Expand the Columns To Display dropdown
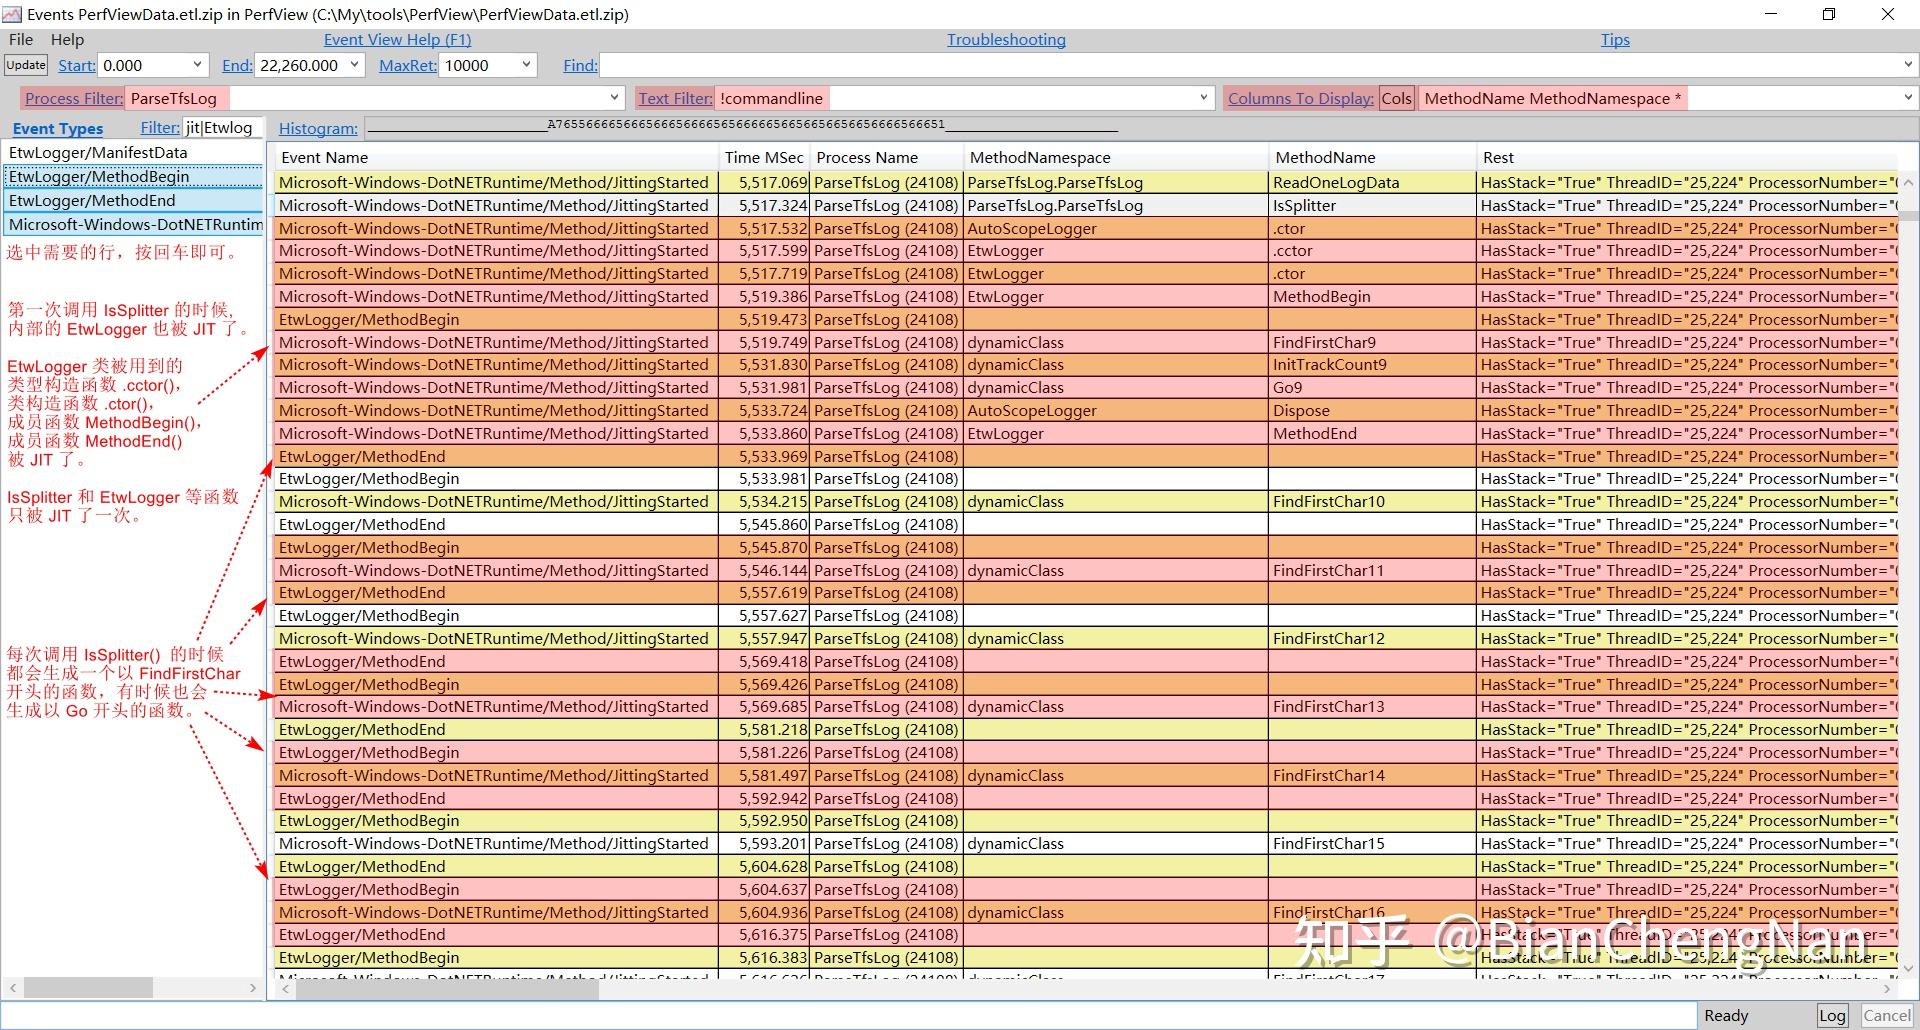This screenshot has width=1920, height=1030. pyautogui.click(x=1907, y=98)
